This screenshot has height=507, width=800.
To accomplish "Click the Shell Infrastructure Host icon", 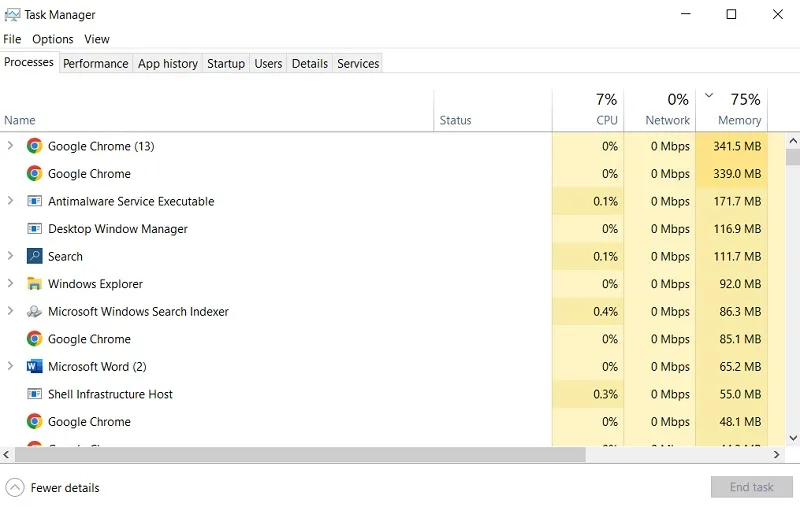I will click(34, 394).
